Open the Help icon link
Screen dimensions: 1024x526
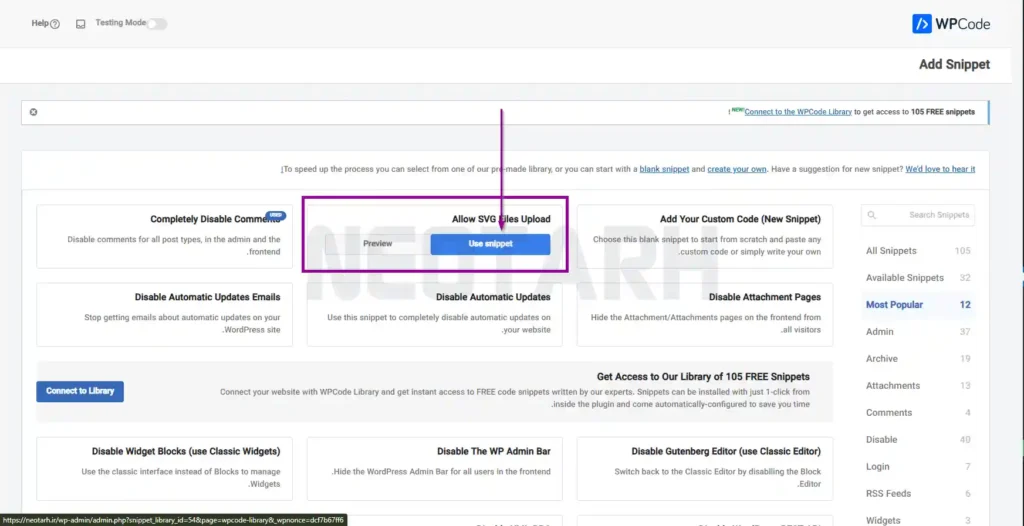[x=46, y=24]
